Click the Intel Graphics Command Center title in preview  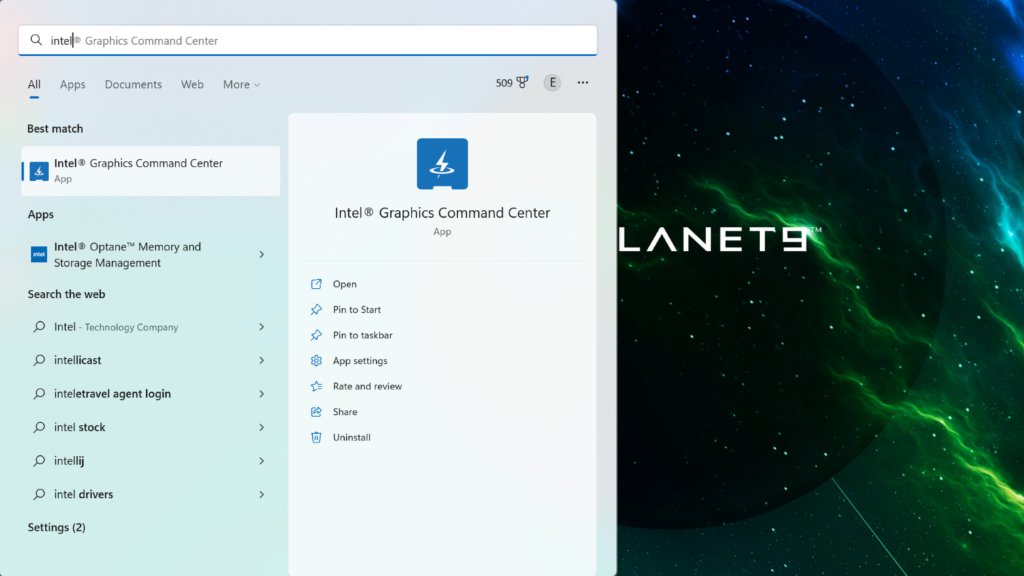[x=442, y=212]
